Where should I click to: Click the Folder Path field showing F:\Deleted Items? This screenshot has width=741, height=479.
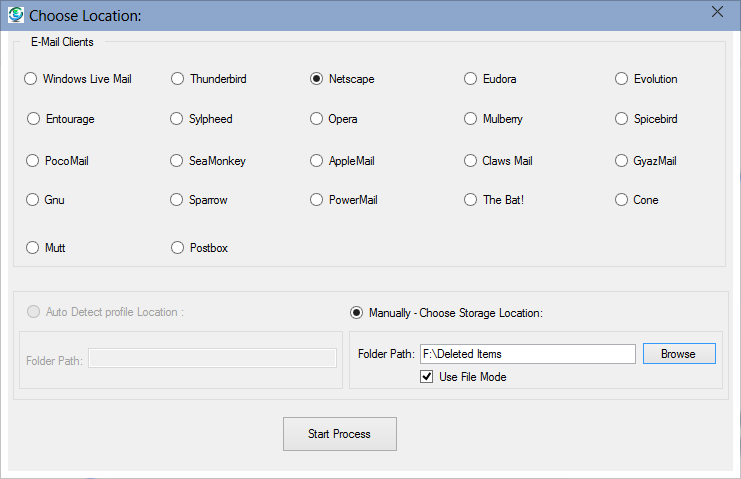527,354
